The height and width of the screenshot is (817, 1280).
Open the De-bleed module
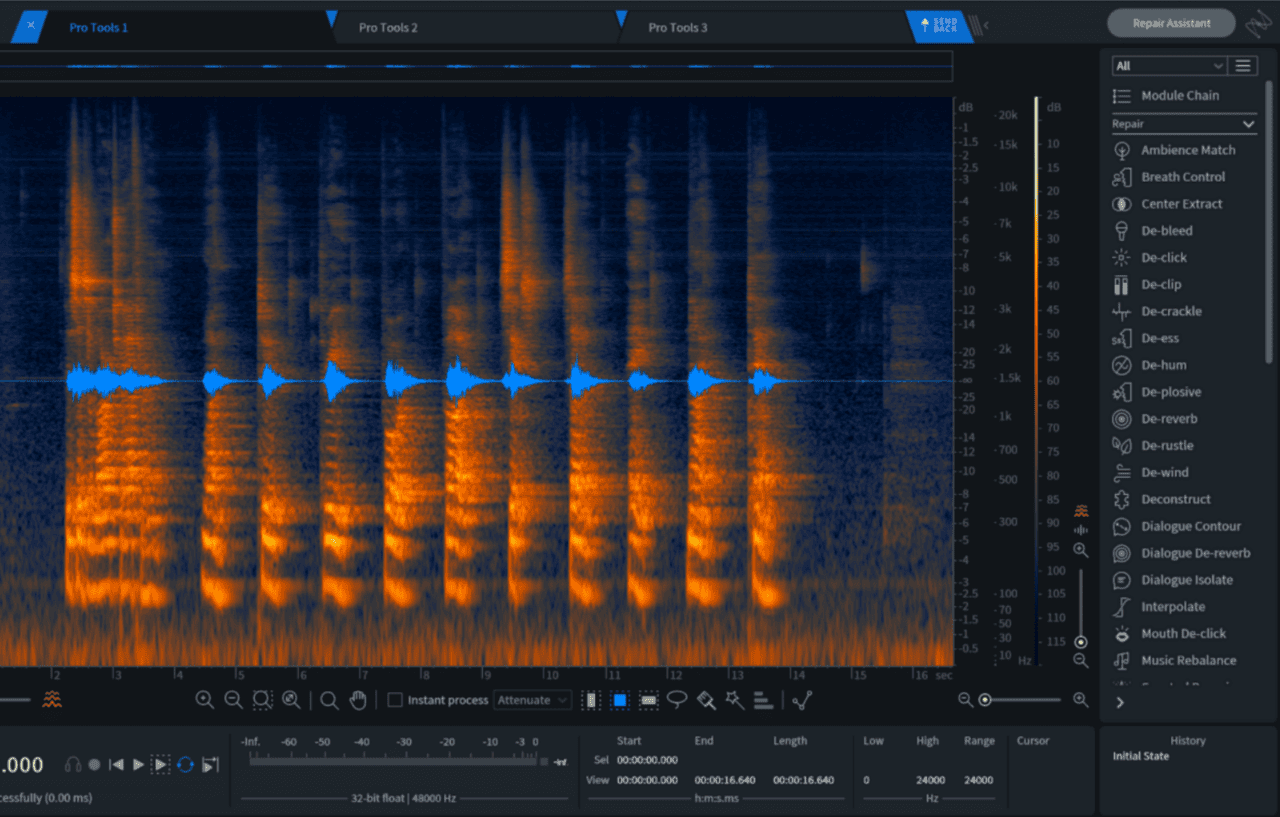click(x=1153, y=231)
